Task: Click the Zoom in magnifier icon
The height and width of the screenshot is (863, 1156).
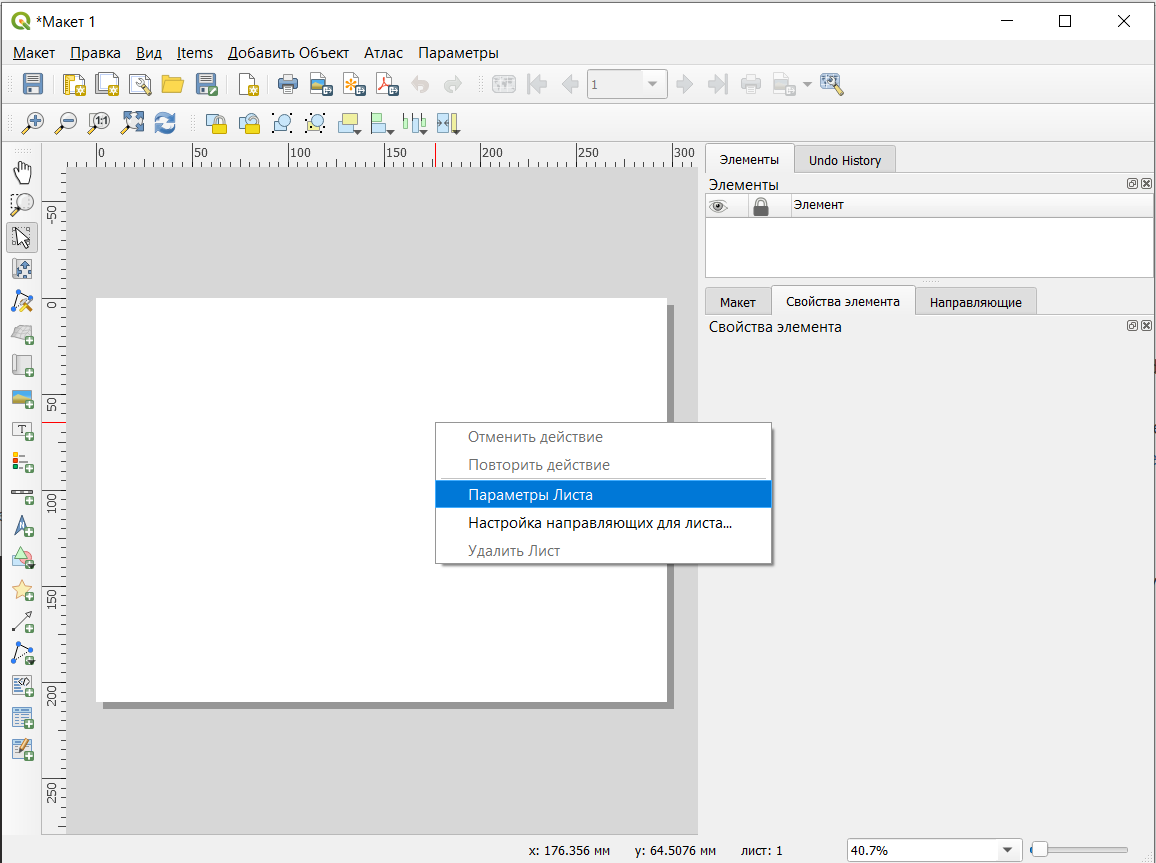Action: (33, 123)
